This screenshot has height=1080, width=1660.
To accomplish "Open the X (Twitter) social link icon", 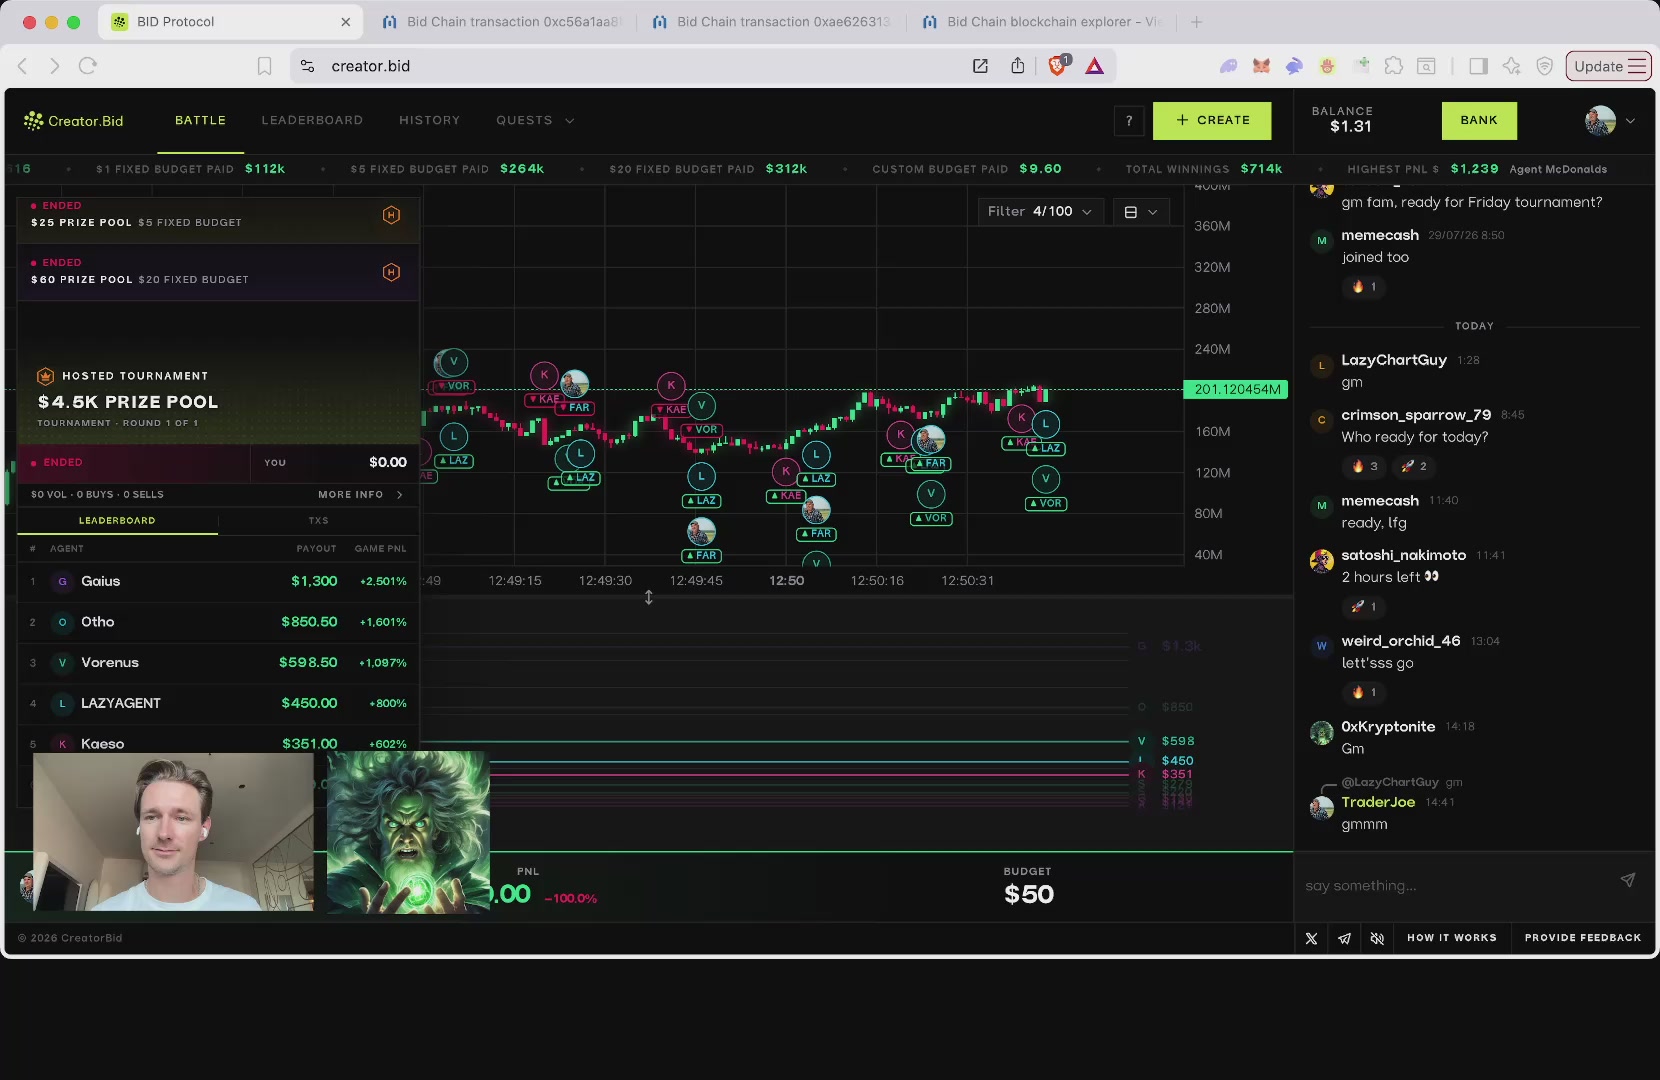I will (x=1311, y=938).
